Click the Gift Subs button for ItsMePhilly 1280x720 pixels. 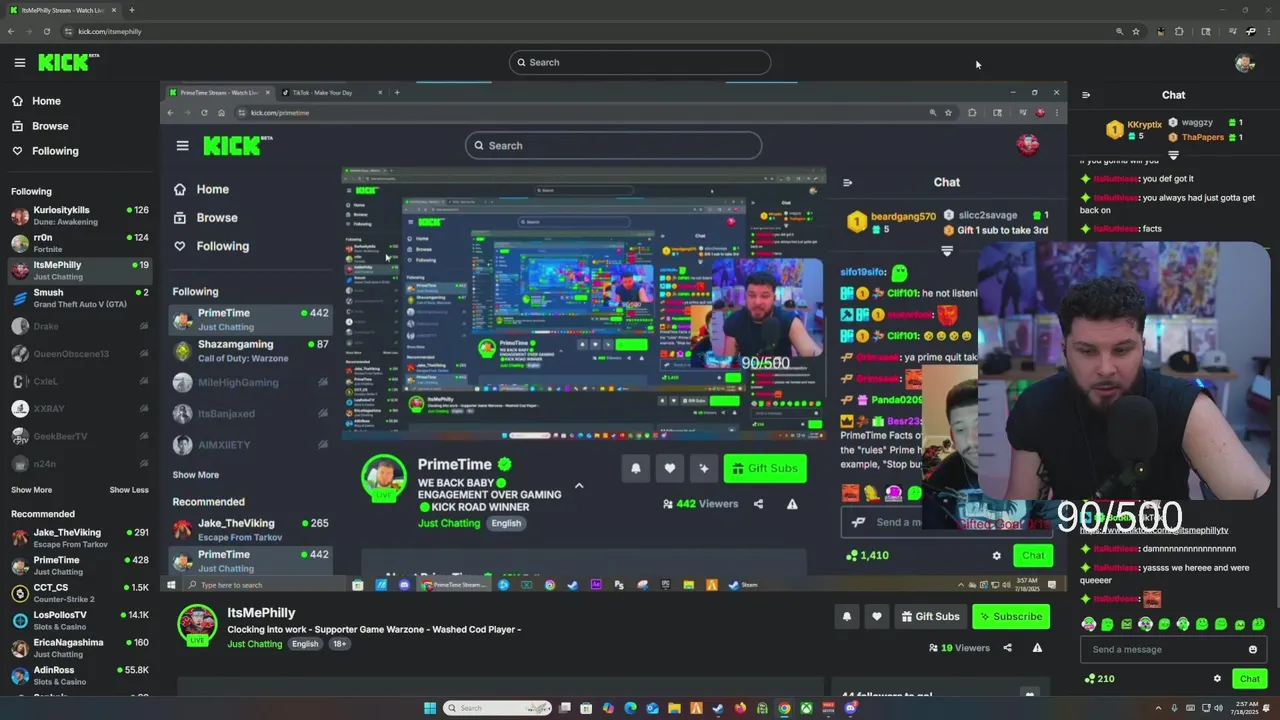click(x=930, y=616)
